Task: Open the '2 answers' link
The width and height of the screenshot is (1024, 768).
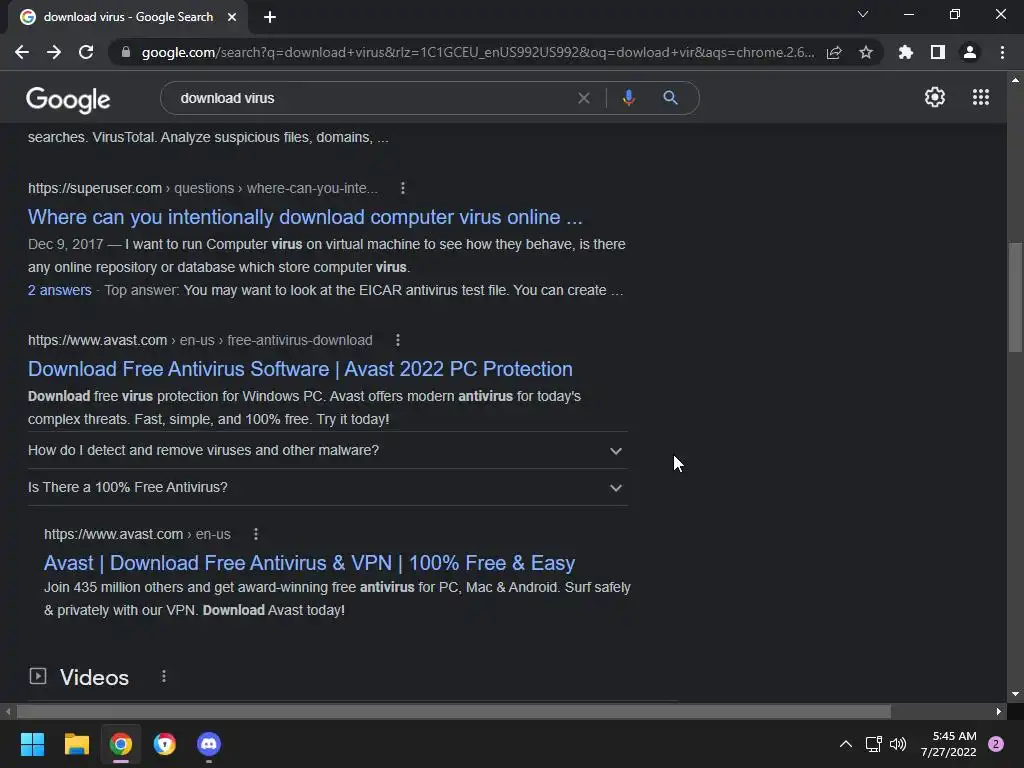Action: pos(59,290)
